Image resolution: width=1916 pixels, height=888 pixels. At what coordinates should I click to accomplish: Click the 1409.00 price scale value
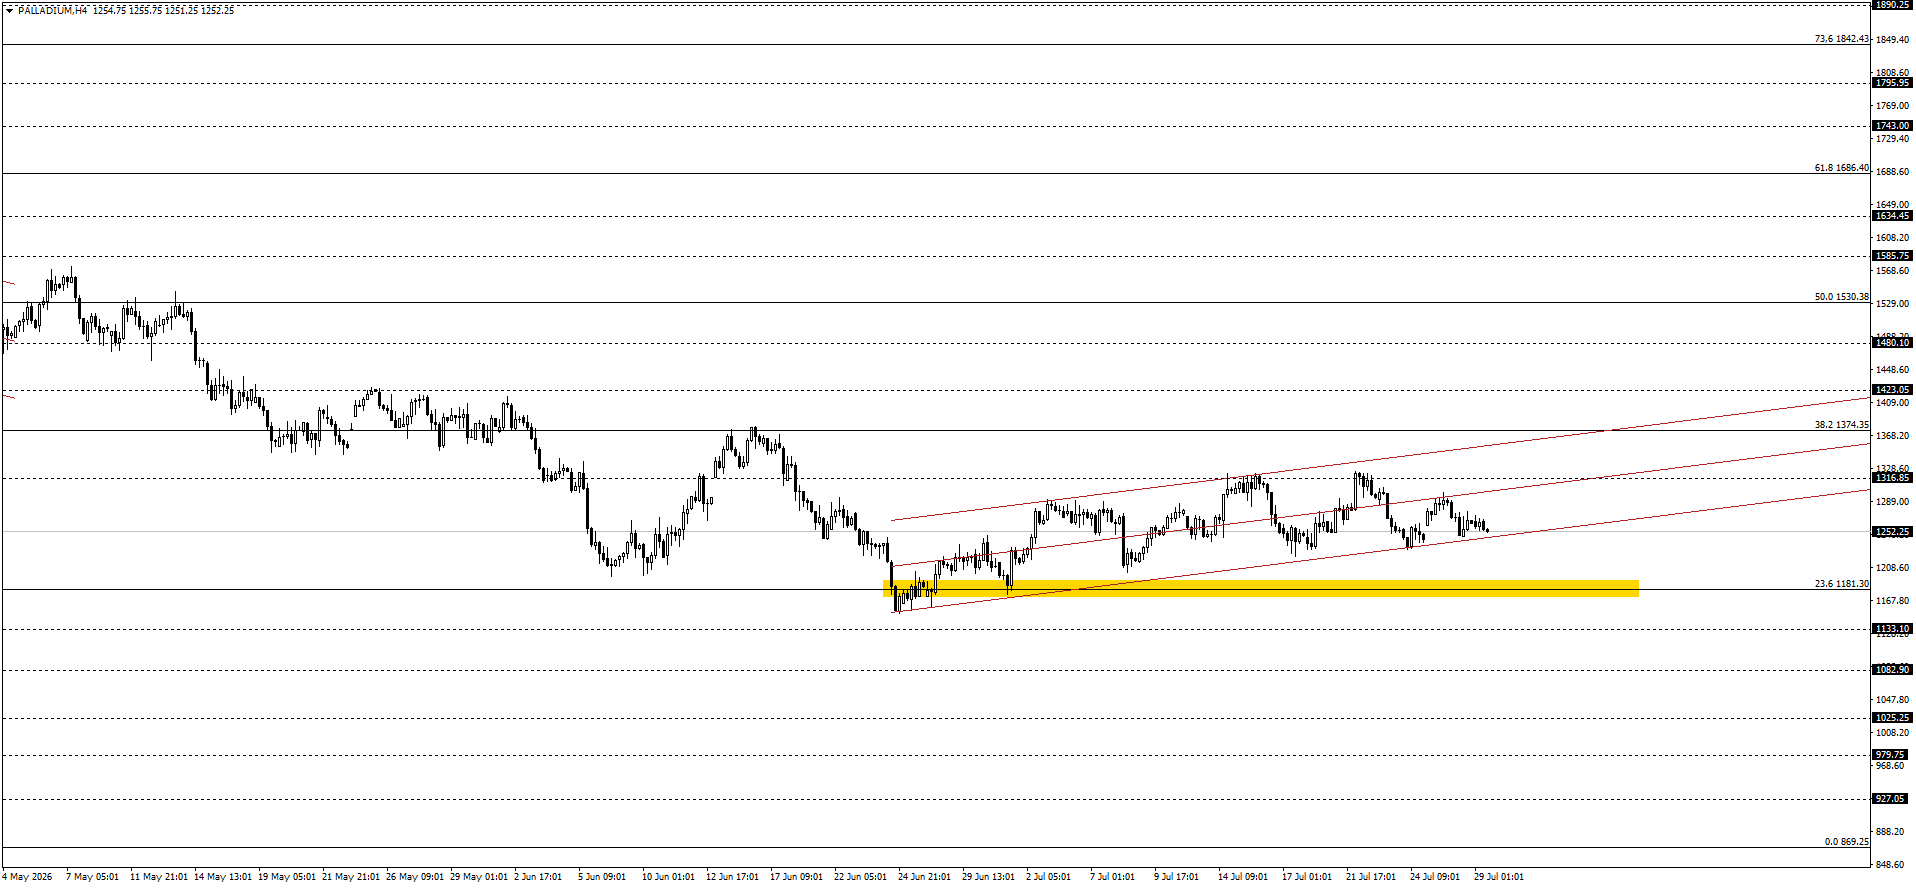[1891, 403]
